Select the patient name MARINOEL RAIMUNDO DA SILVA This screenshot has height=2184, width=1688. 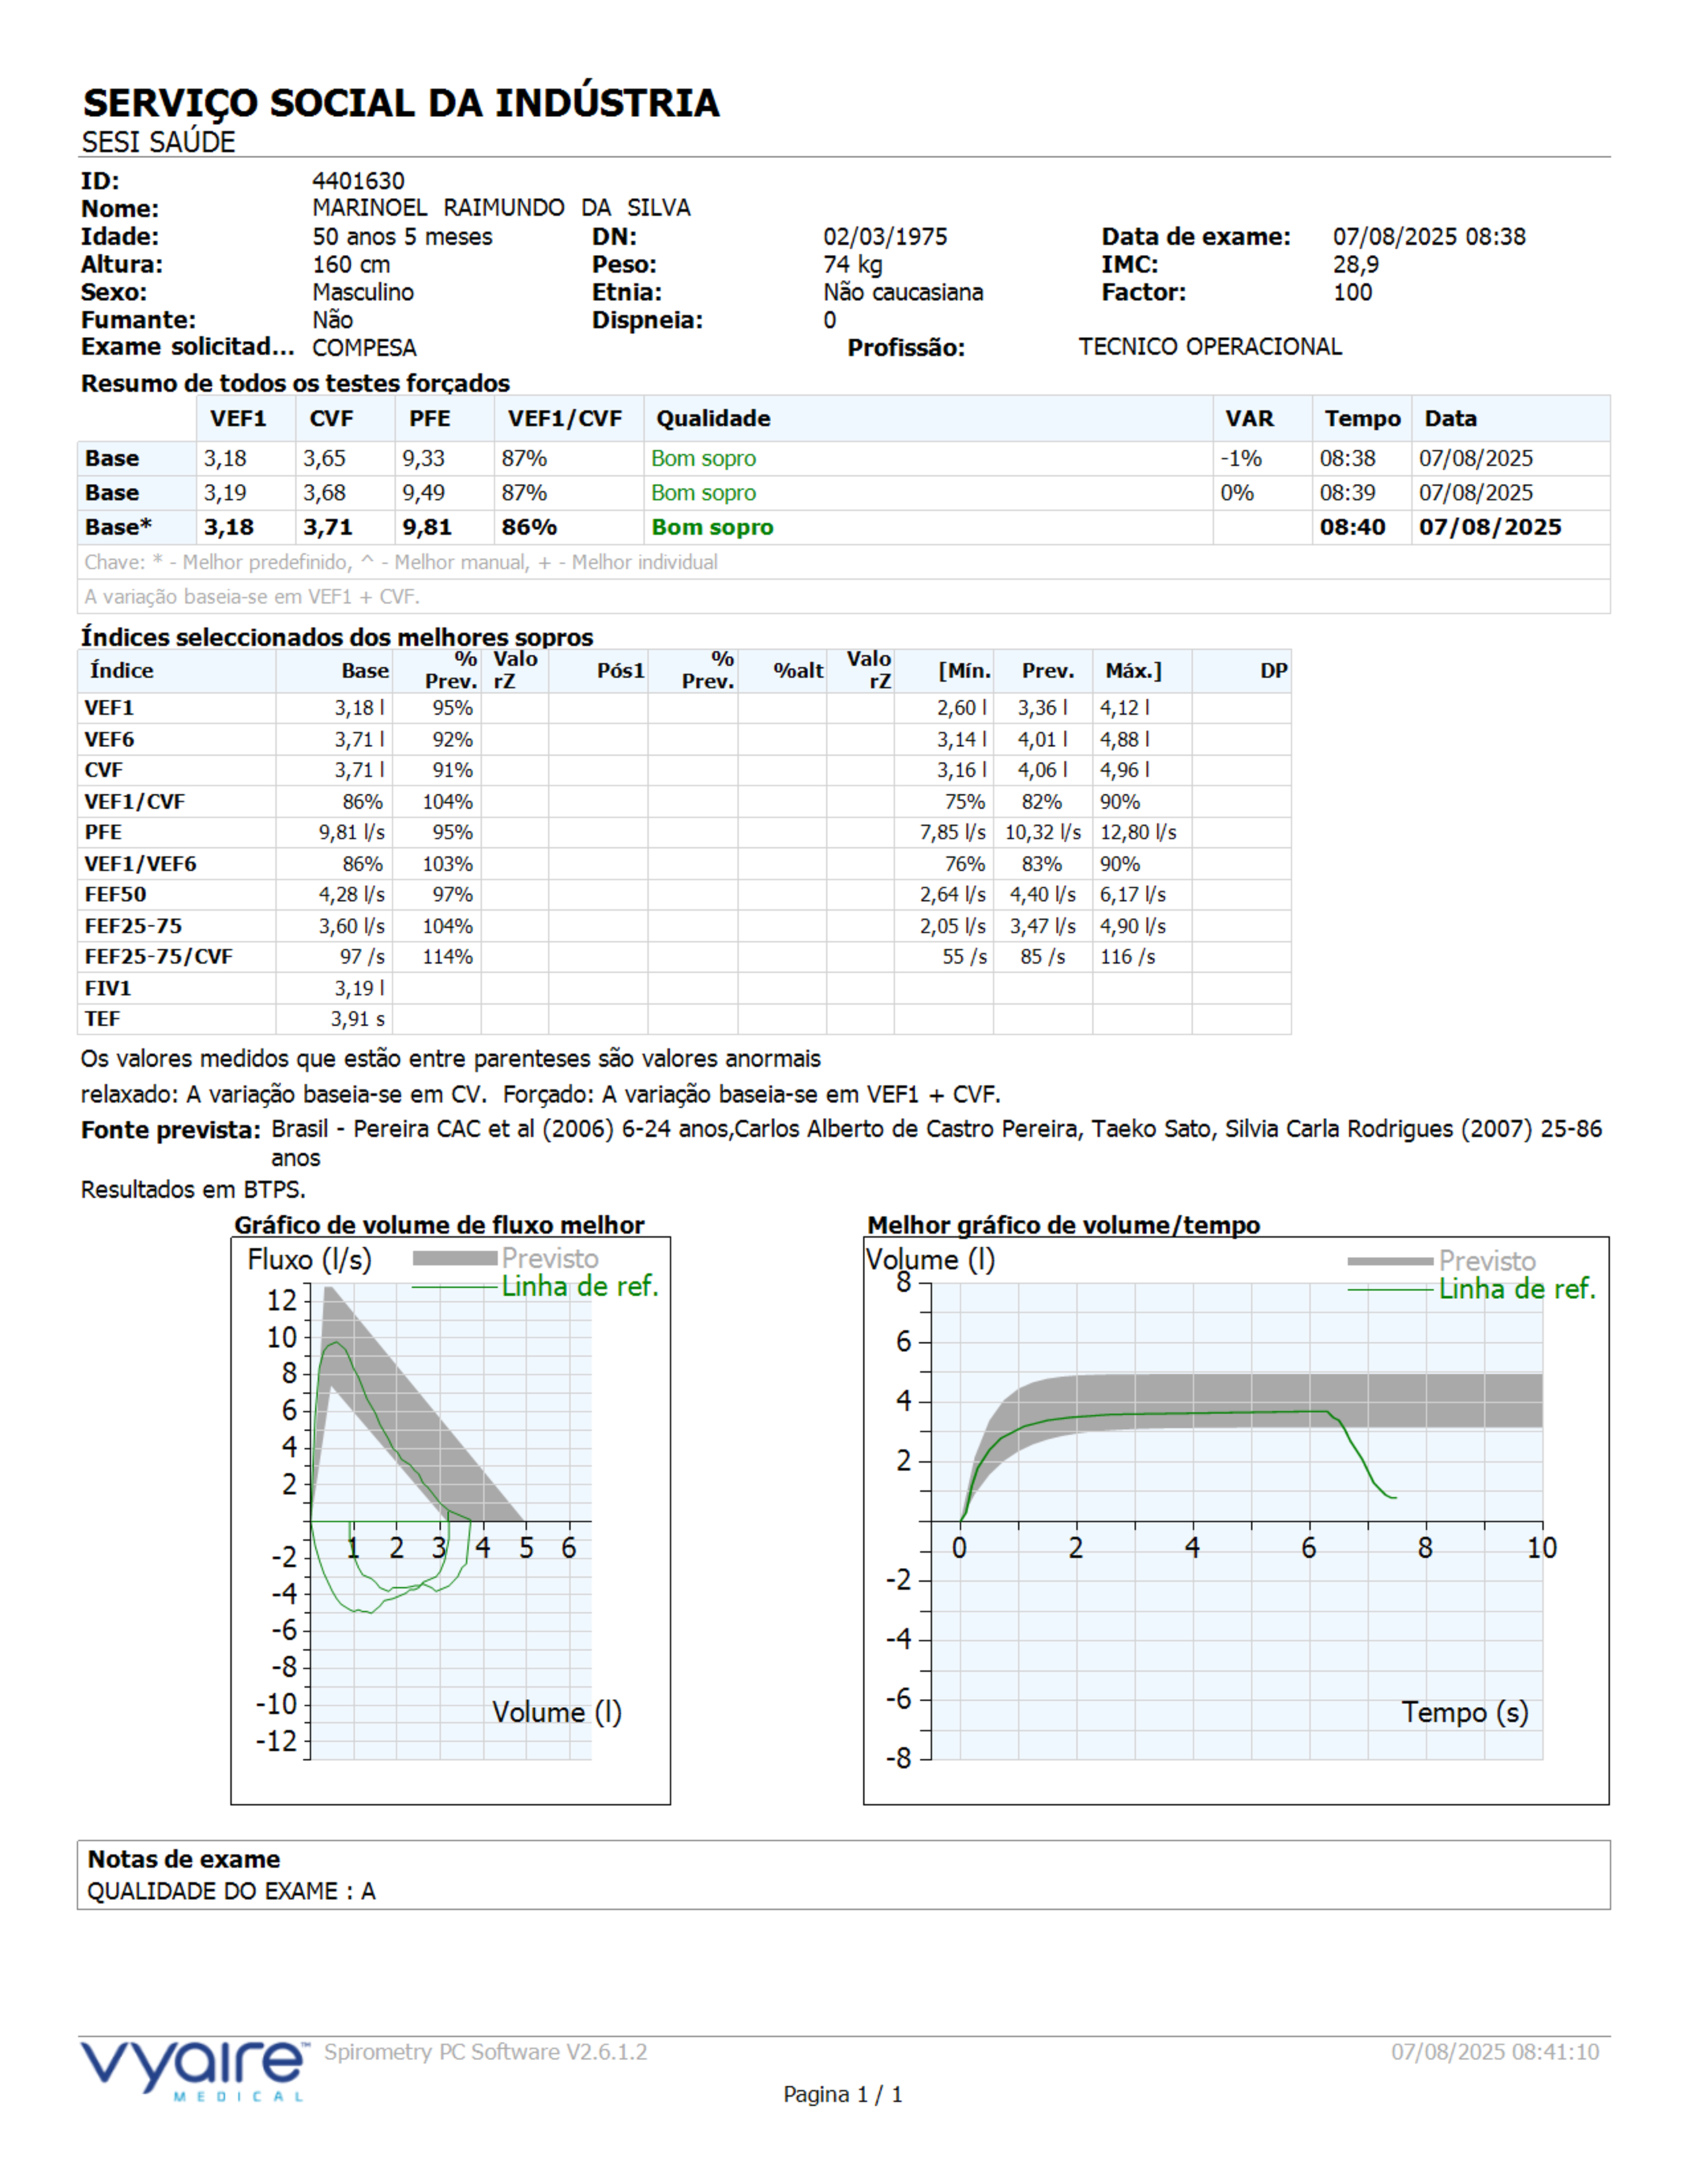[501, 208]
